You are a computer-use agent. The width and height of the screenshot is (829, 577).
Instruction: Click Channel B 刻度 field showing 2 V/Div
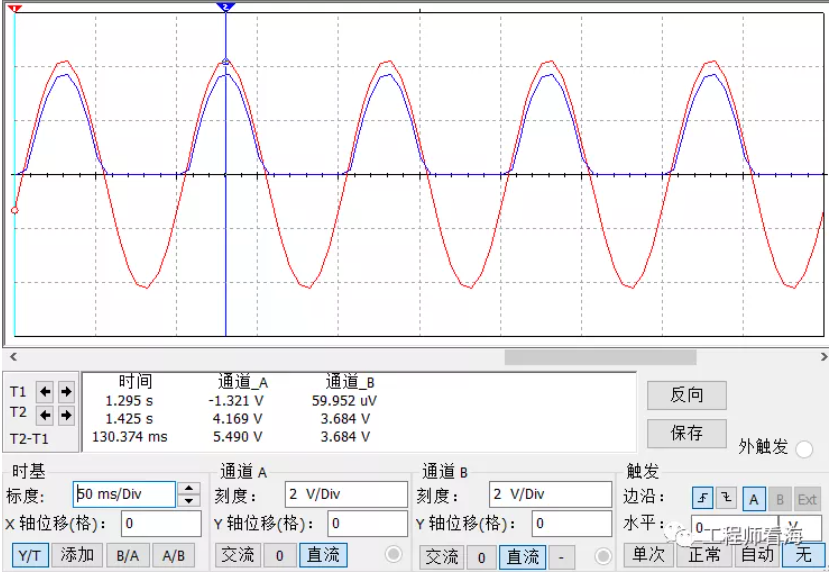pos(550,494)
